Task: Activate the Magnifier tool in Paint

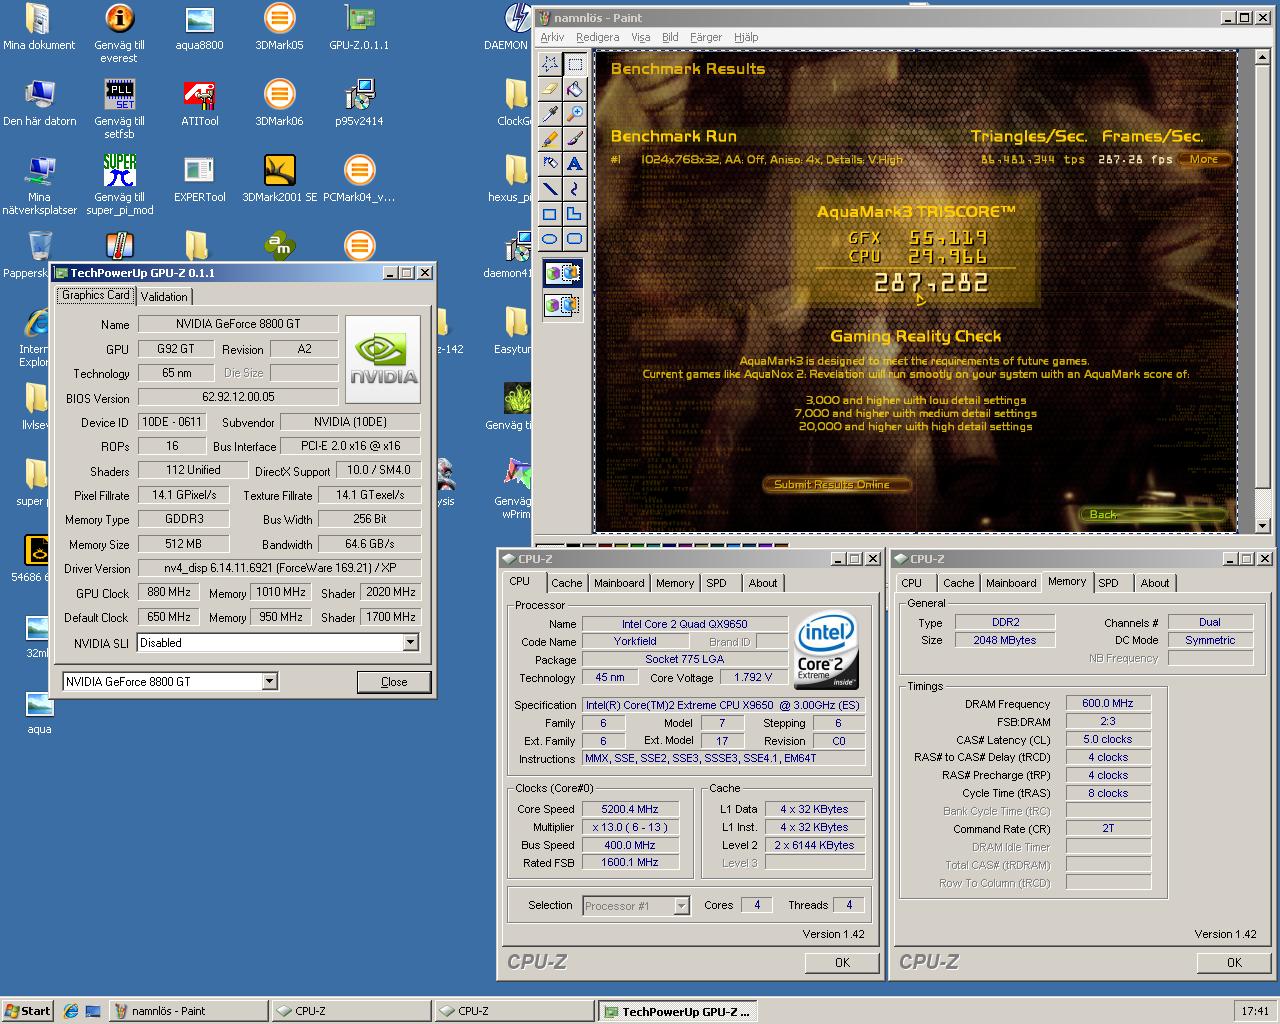Action: click(575, 114)
